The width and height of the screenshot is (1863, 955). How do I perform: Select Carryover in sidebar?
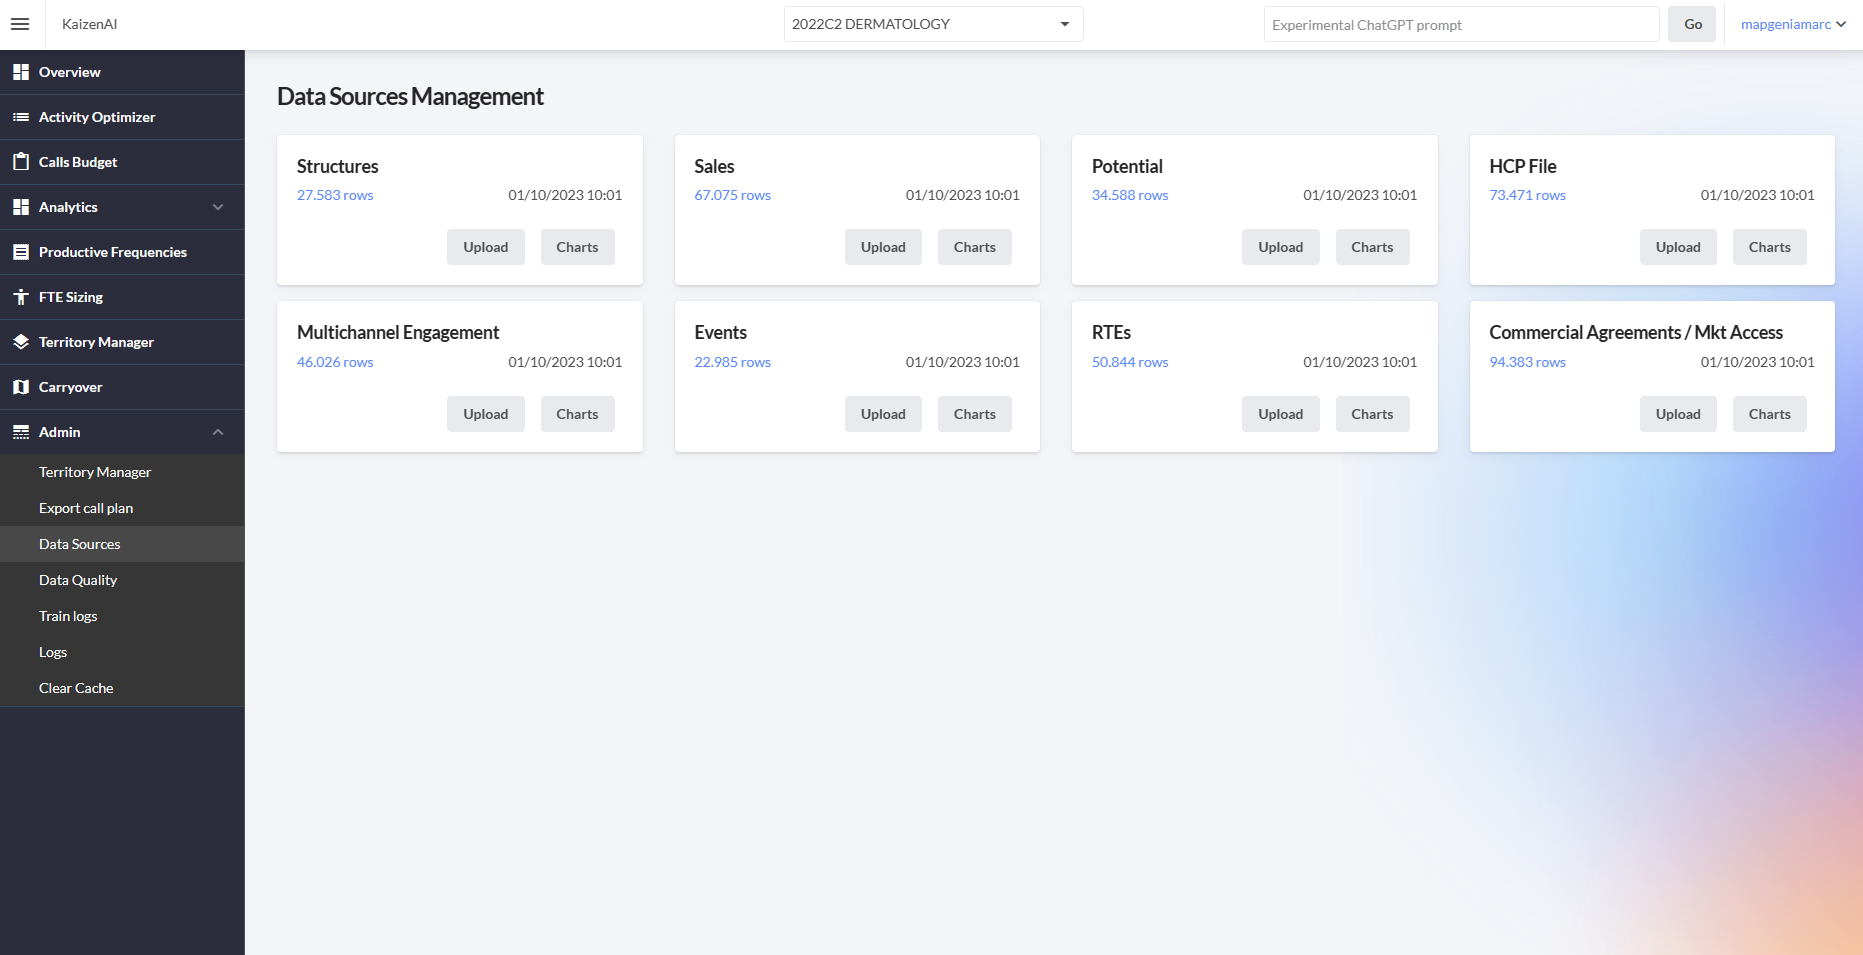click(x=122, y=387)
